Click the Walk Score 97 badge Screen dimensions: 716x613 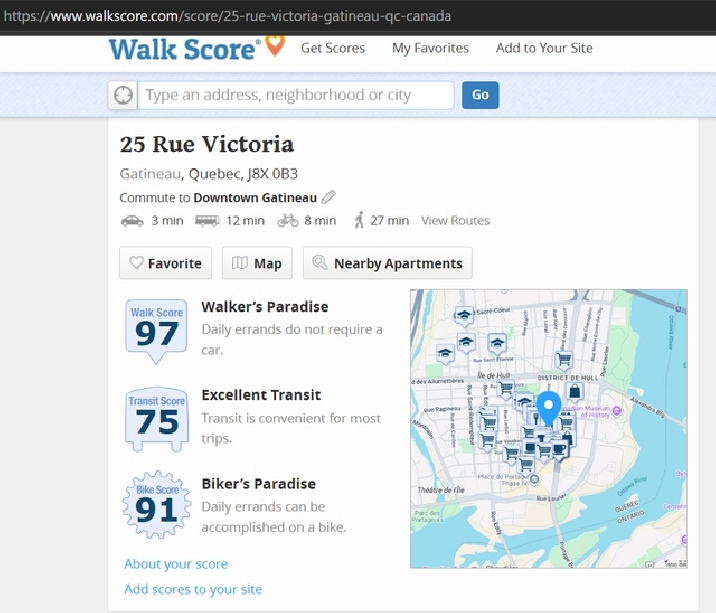[156, 331]
